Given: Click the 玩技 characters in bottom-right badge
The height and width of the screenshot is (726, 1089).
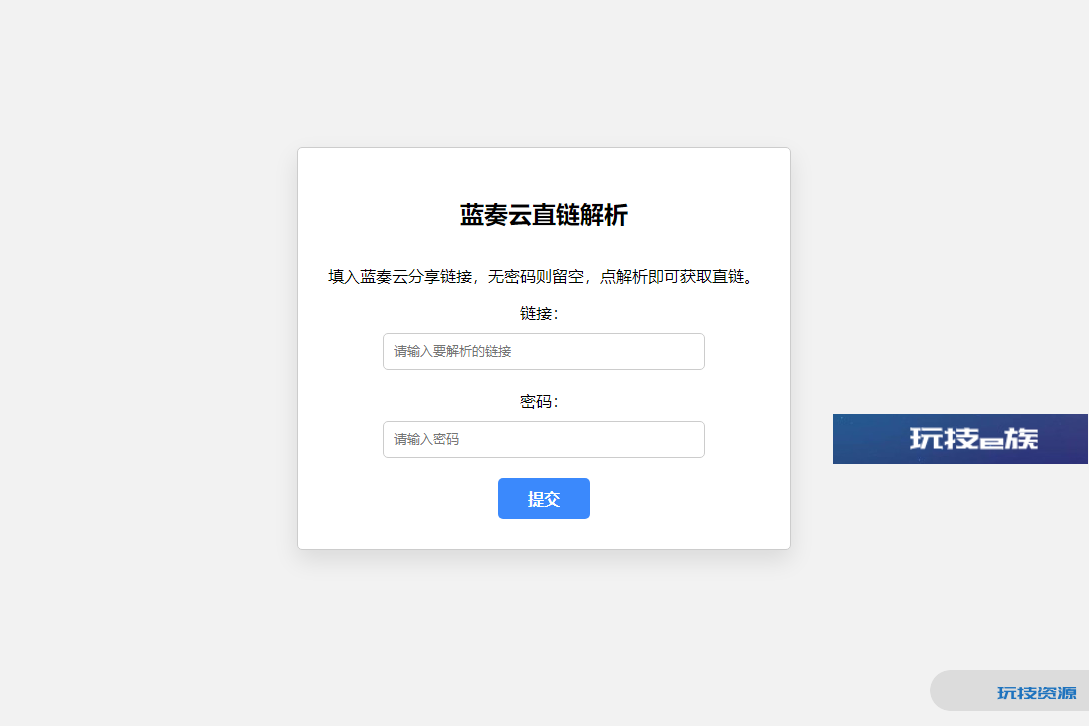Looking at the screenshot, I should (x=1017, y=693).
